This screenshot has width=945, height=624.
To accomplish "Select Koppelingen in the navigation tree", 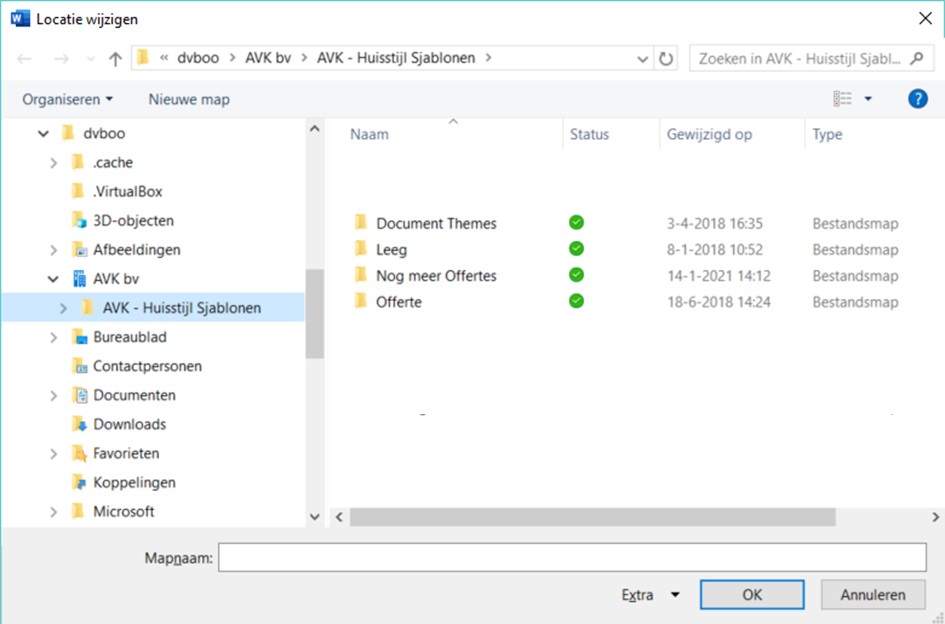I will coord(134,482).
